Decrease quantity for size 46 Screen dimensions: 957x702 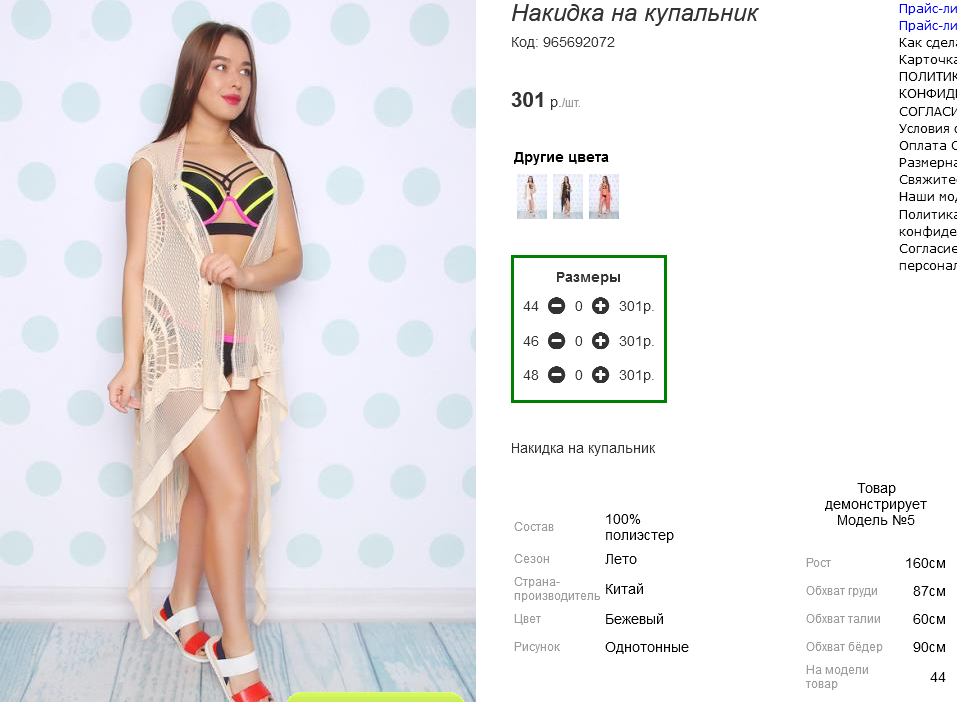(x=557, y=341)
